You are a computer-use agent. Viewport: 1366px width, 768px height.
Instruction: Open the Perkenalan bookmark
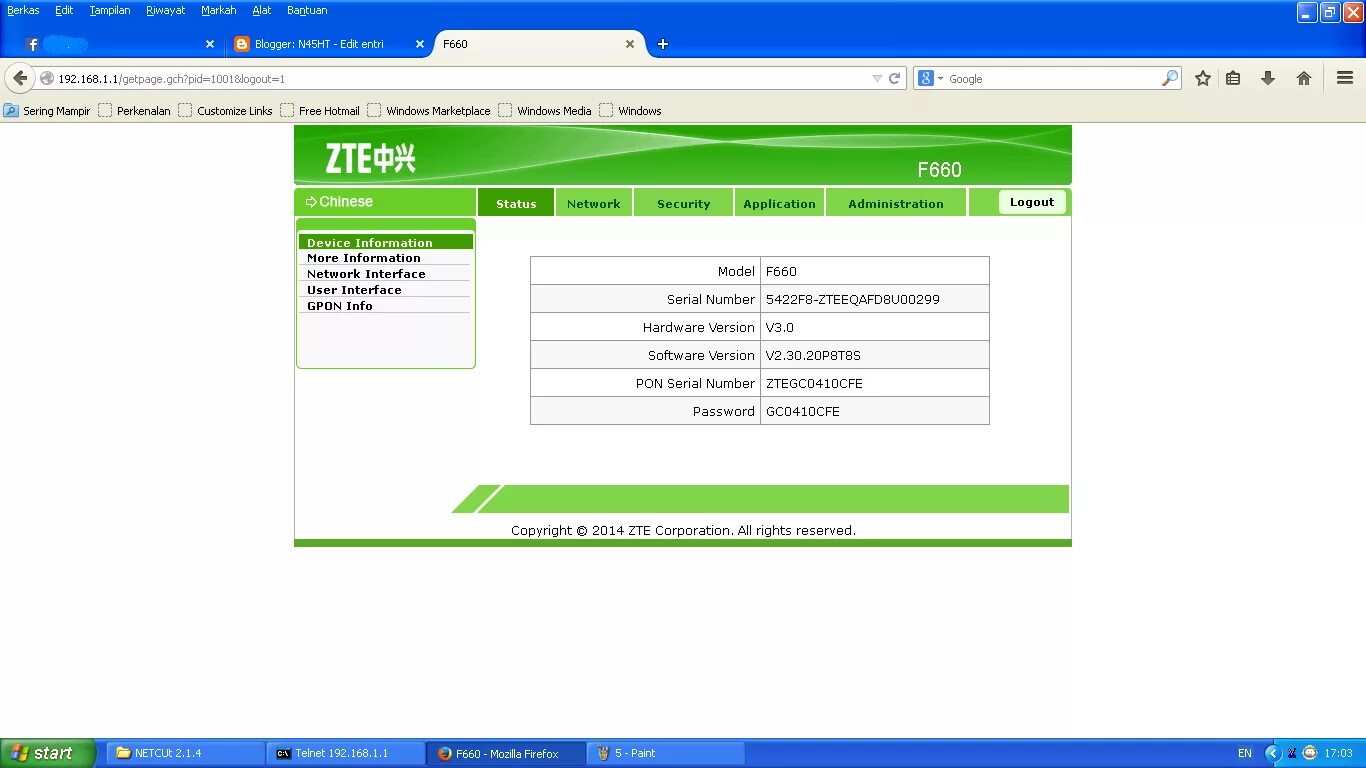point(134,111)
